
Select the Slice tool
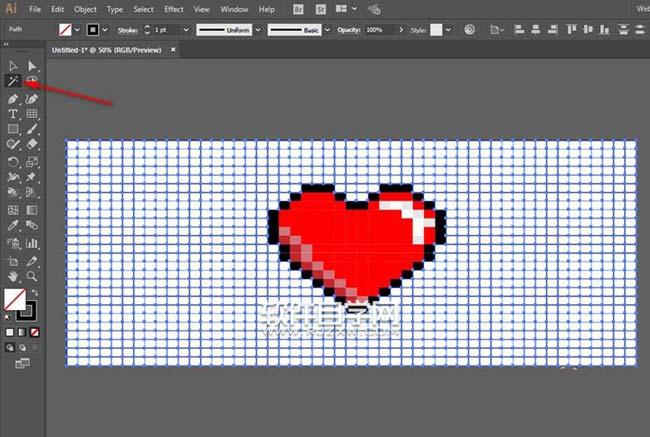(x=32, y=261)
